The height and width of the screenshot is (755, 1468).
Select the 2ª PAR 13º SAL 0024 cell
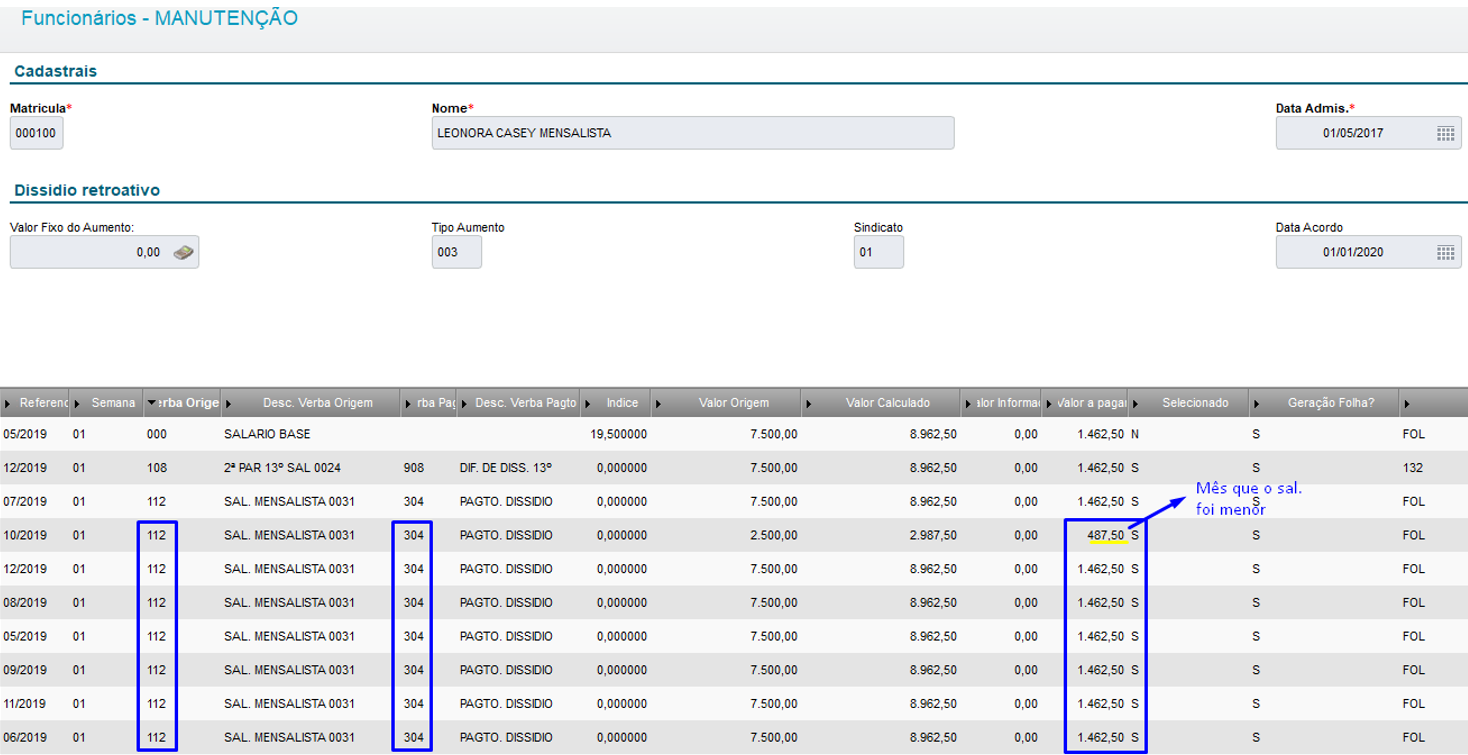tap(282, 468)
